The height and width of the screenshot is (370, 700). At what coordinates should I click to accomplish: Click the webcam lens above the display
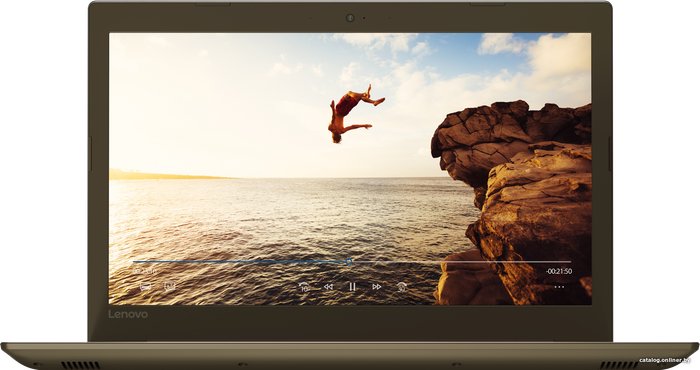point(350,18)
